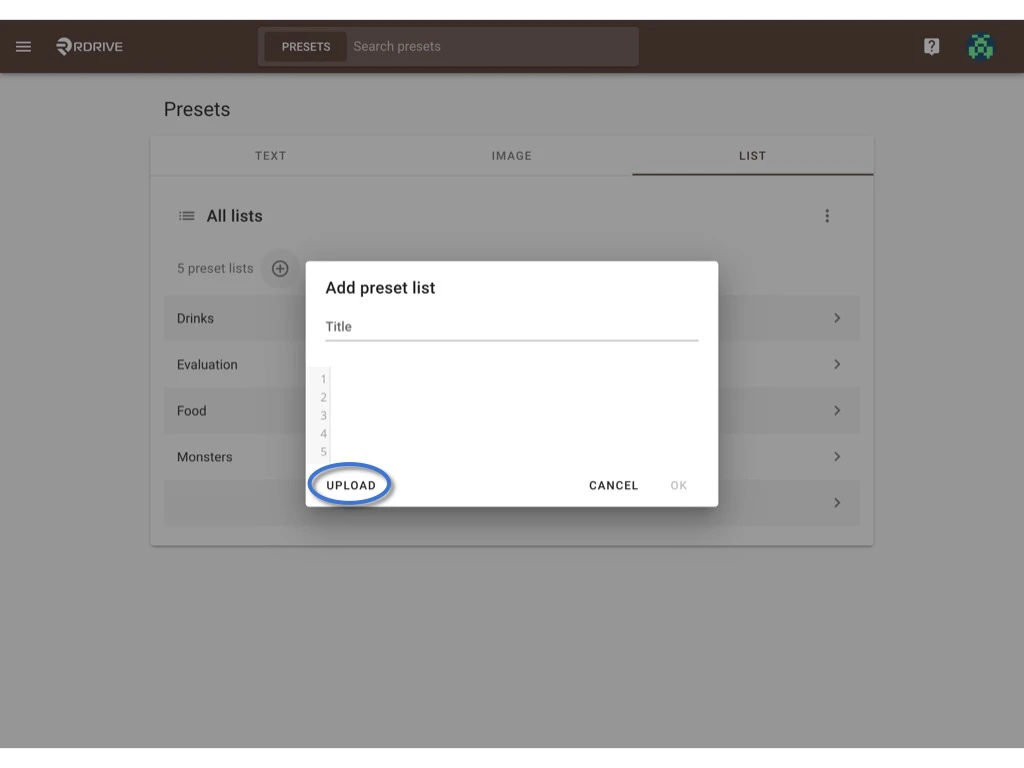Open the Food preset list chevron

[837, 410]
